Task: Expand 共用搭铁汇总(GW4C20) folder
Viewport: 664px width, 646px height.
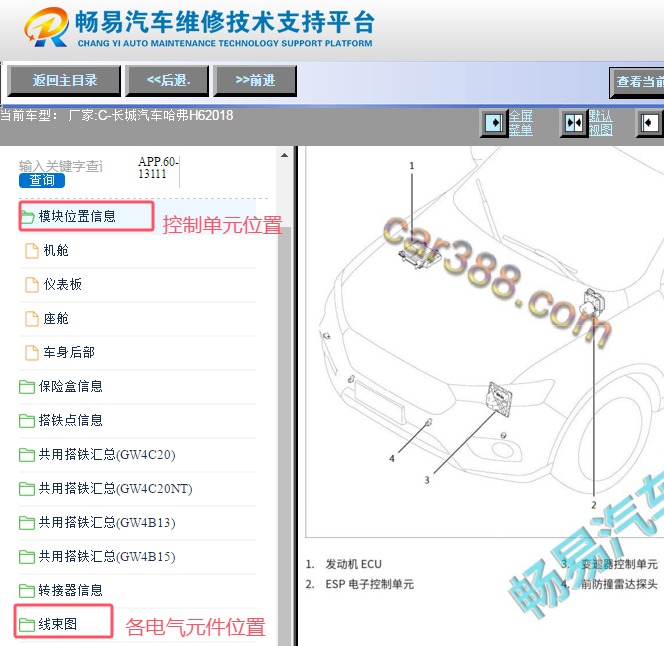Action: pos(107,455)
